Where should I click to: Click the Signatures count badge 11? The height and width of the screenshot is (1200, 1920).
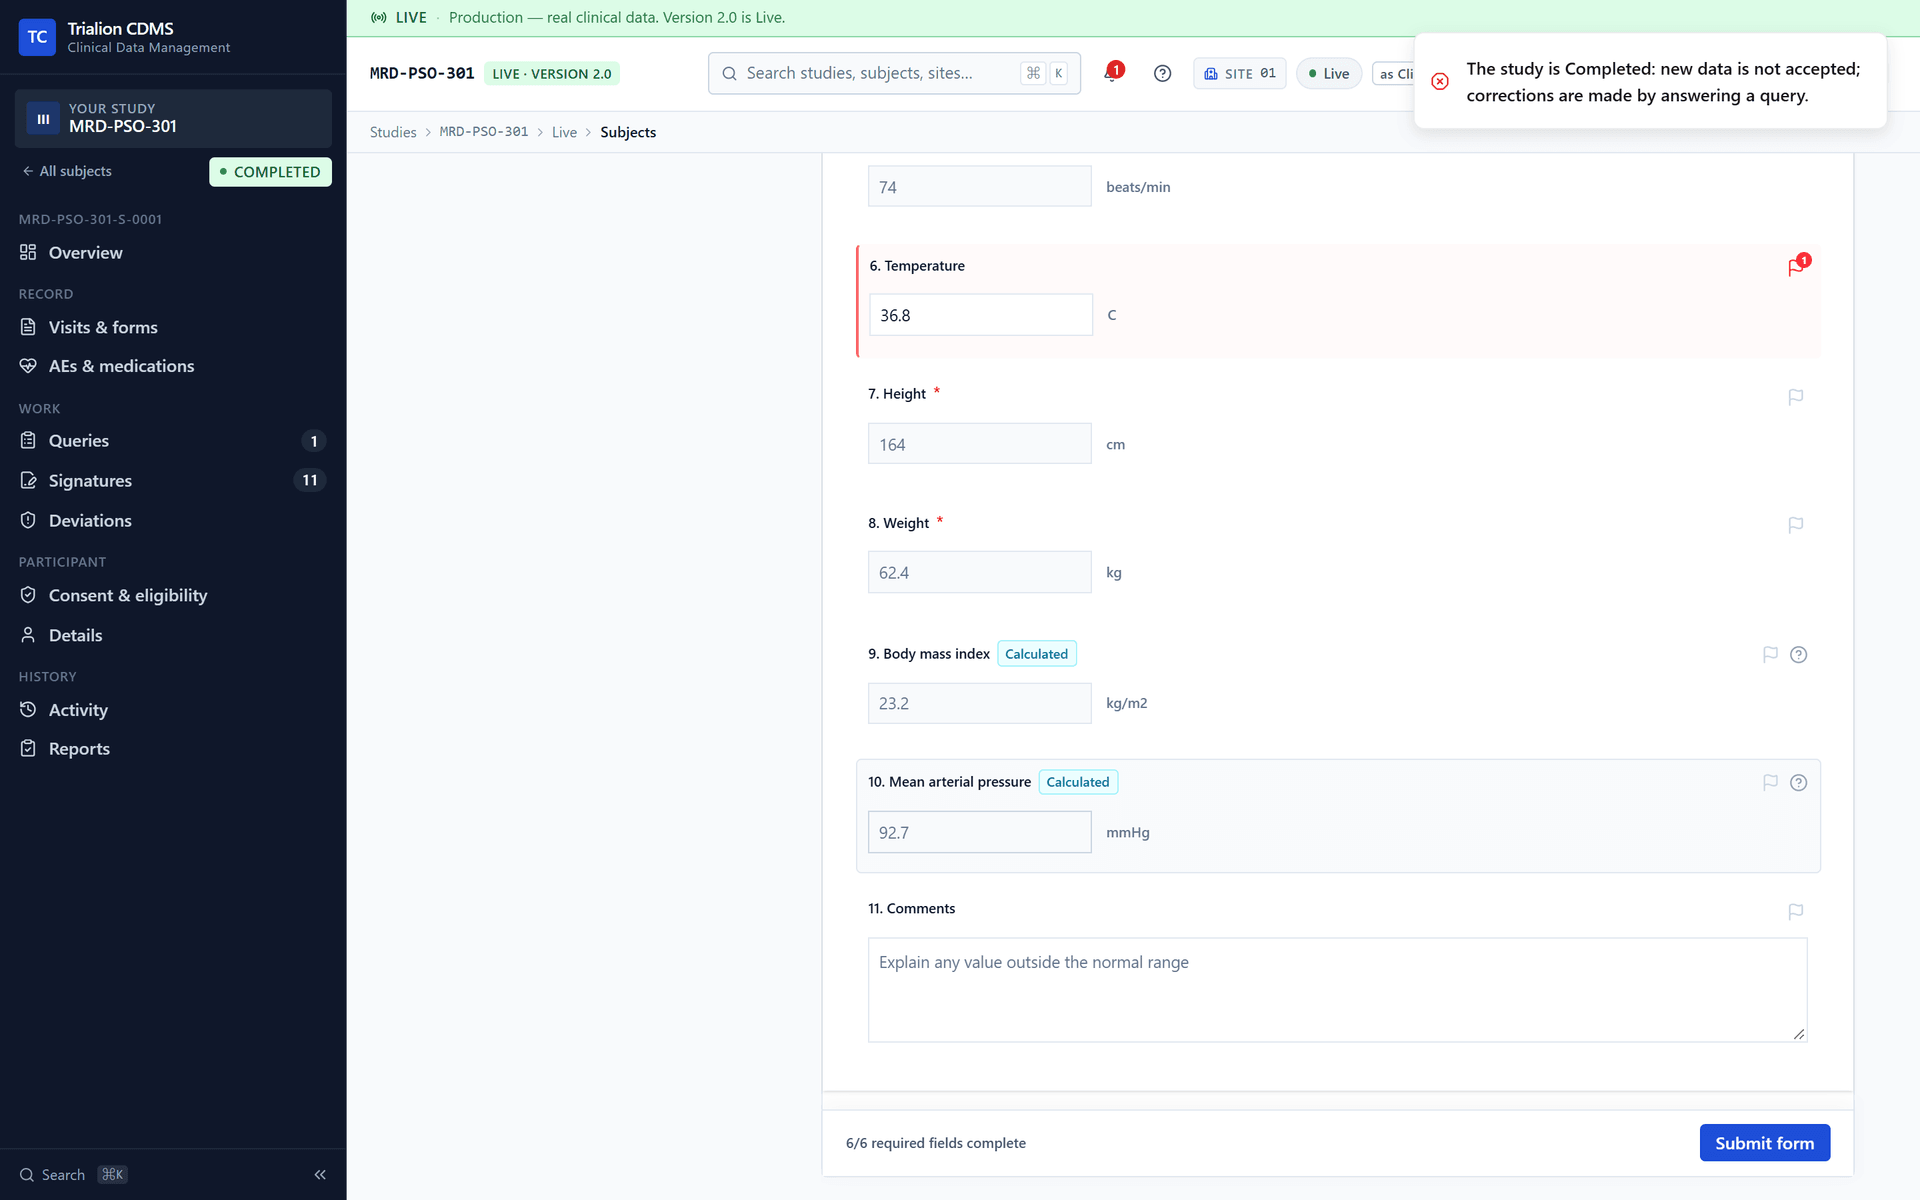pos(310,480)
